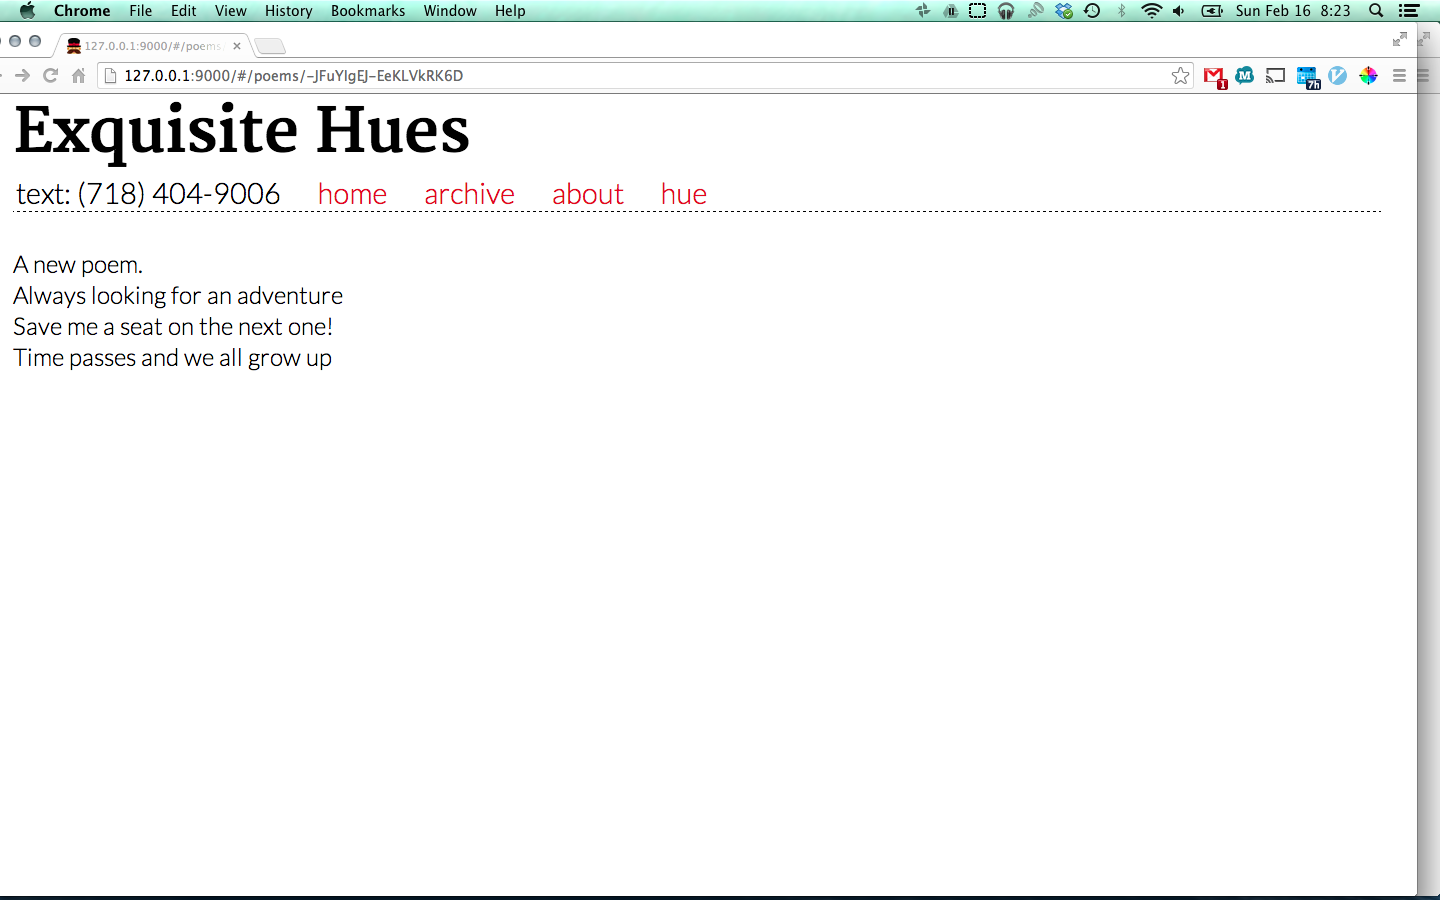Open the Apple menu
This screenshot has width=1440, height=900.
(27, 11)
